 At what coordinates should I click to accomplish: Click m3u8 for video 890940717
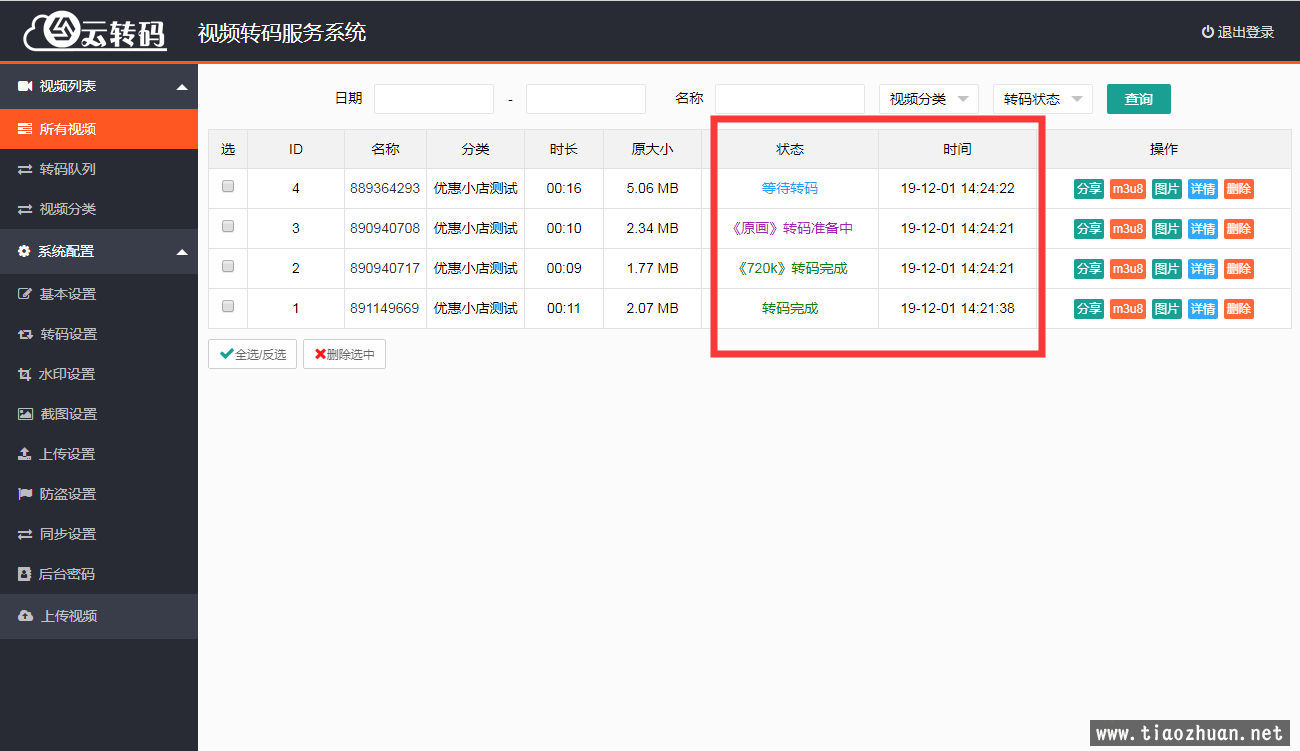[x=1128, y=268]
